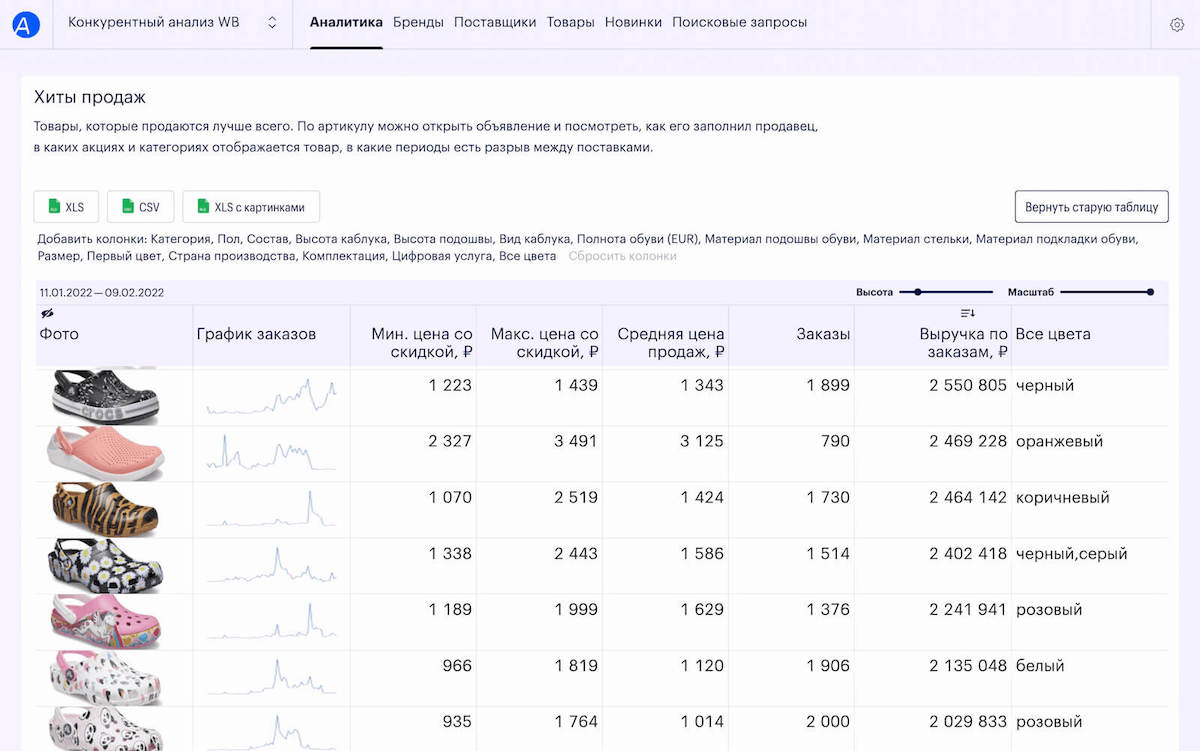1200x751 pixels.
Task: Adjust the Высота slider
Action: click(x=947, y=292)
